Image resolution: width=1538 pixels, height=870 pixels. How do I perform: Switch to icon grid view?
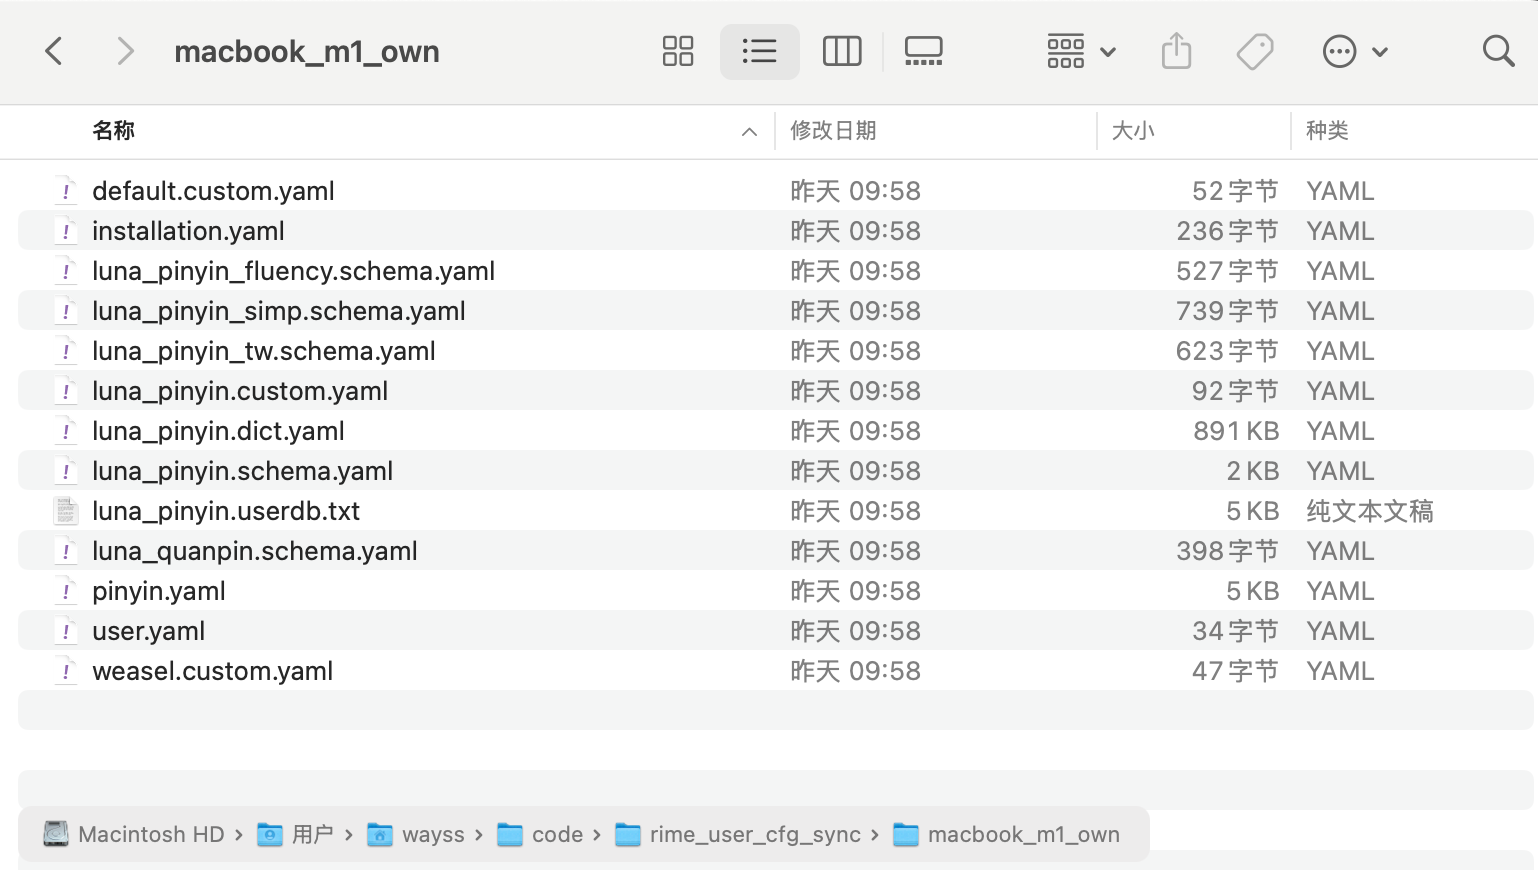678,51
